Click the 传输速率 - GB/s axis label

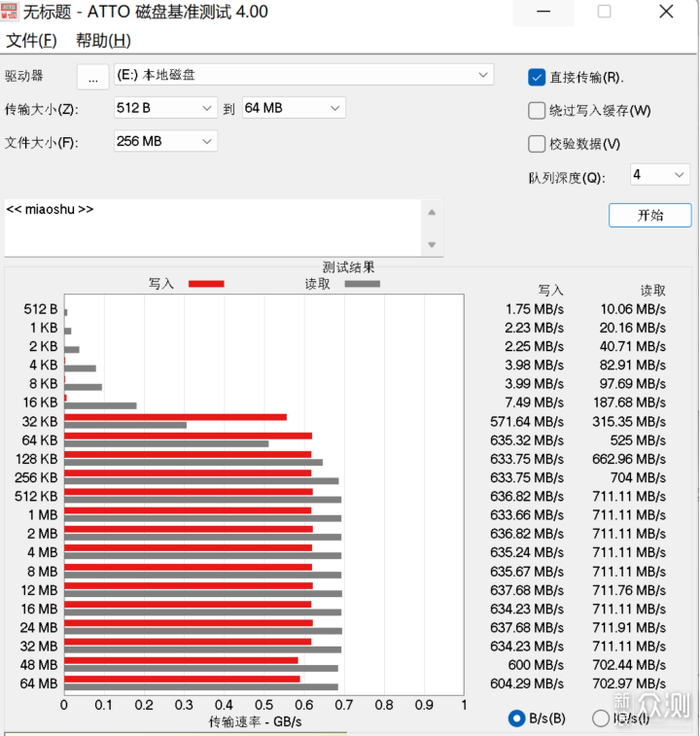(x=255, y=721)
